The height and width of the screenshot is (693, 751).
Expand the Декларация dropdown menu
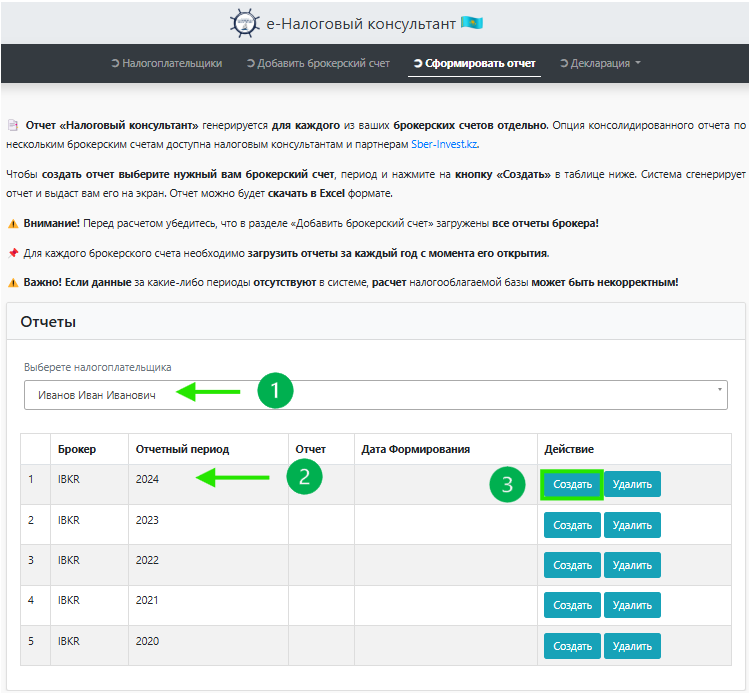(600, 63)
